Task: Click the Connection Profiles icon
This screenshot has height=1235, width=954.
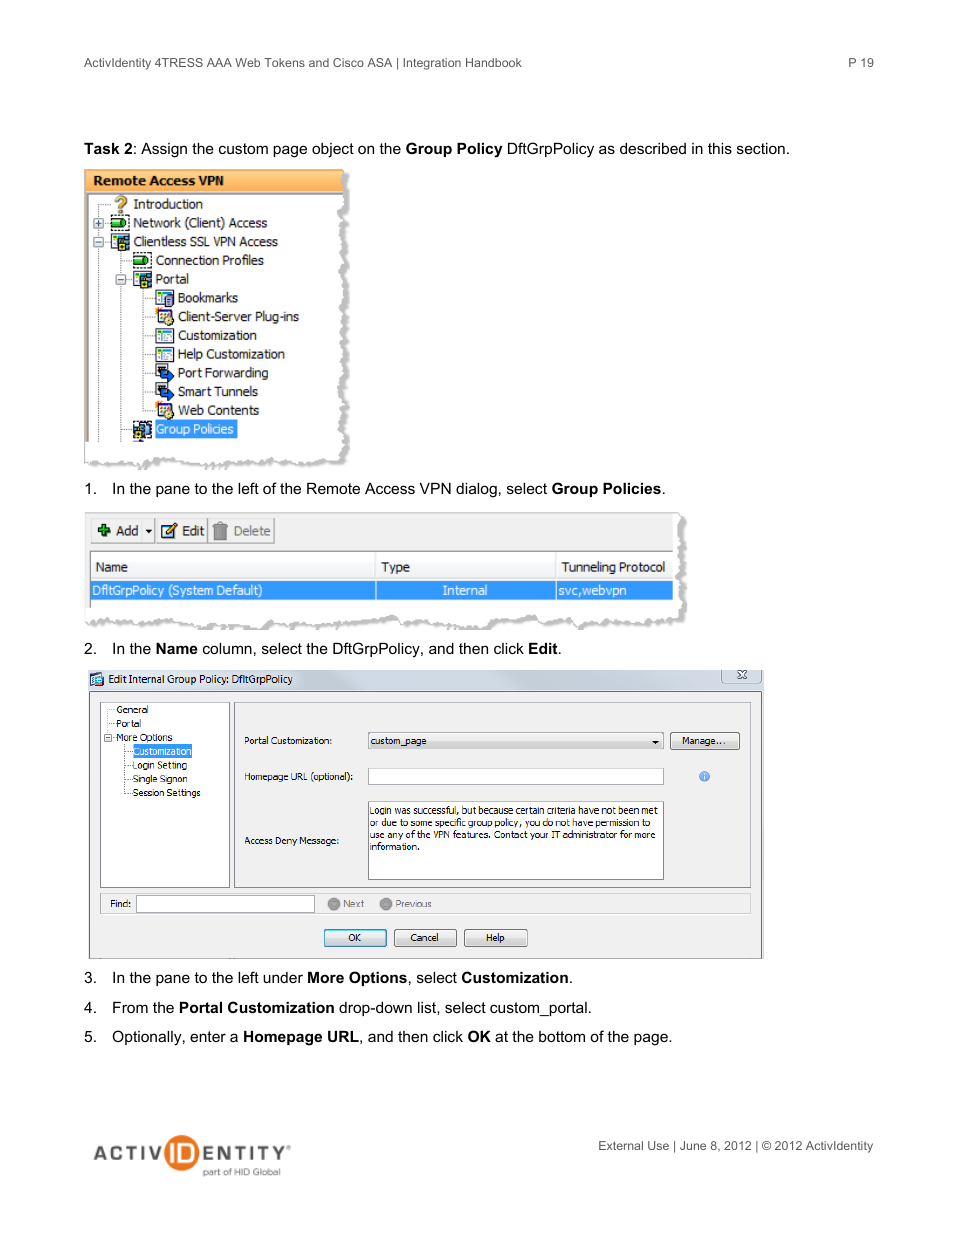Action: 142,260
